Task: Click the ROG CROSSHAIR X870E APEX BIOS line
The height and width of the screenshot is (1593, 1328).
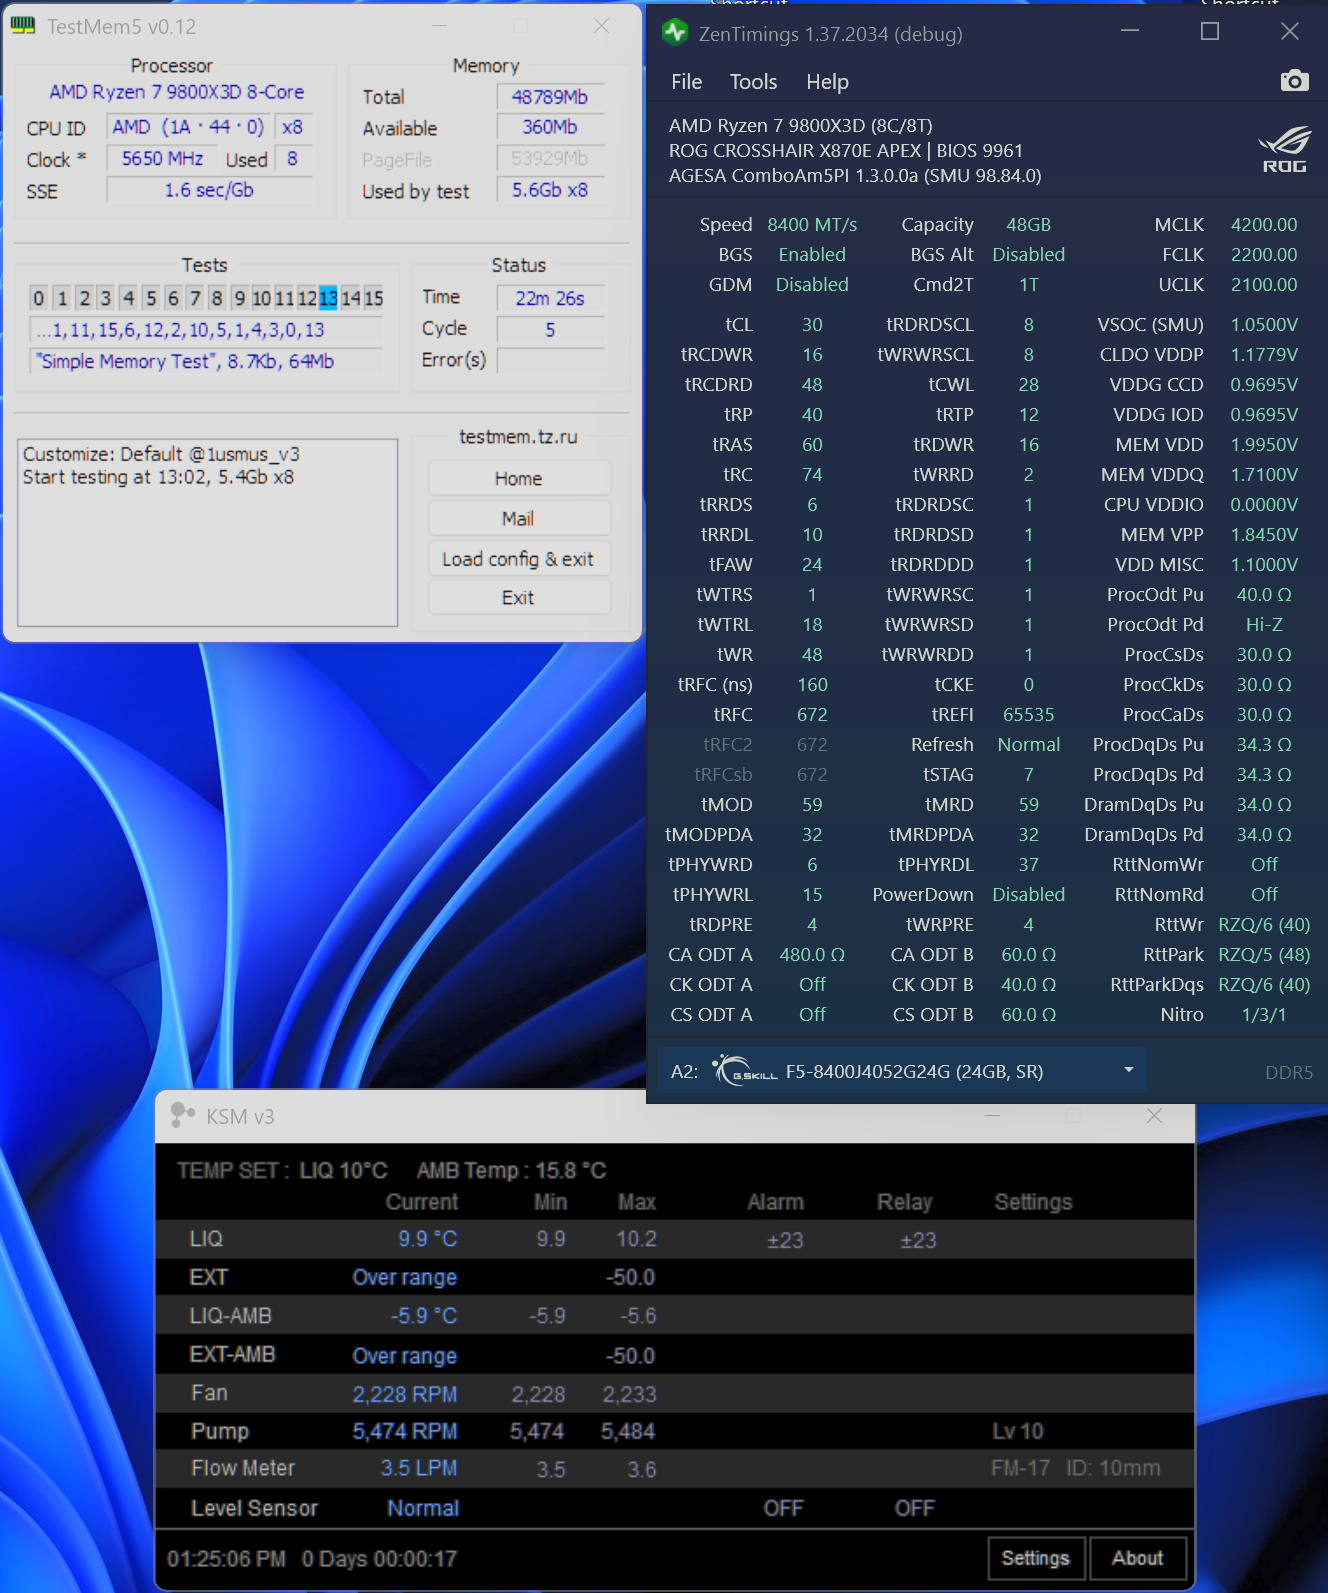Action: tap(846, 151)
